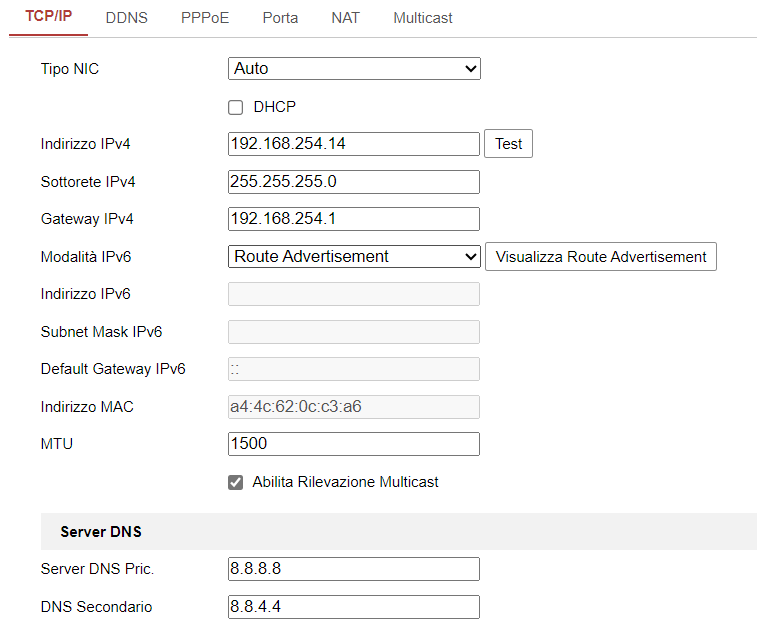Screen dimensions: 757x637
Task: Focus the Gateway IPv4 field
Action: (354, 219)
